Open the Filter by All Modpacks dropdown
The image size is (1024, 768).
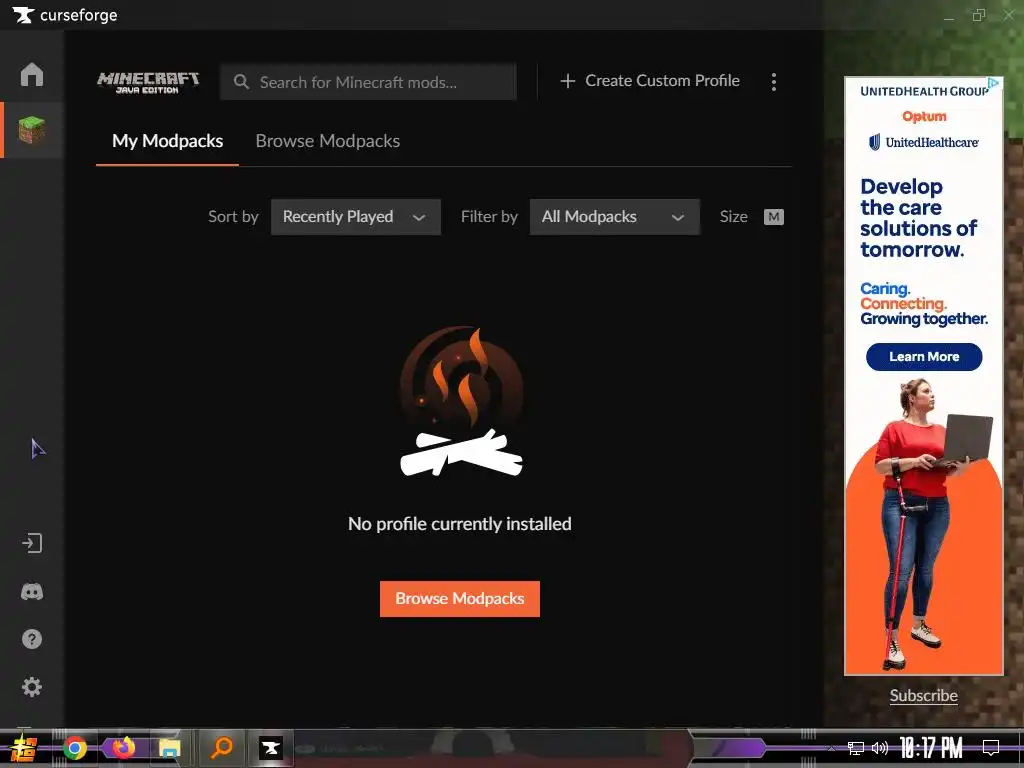click(x=615, y=217)
